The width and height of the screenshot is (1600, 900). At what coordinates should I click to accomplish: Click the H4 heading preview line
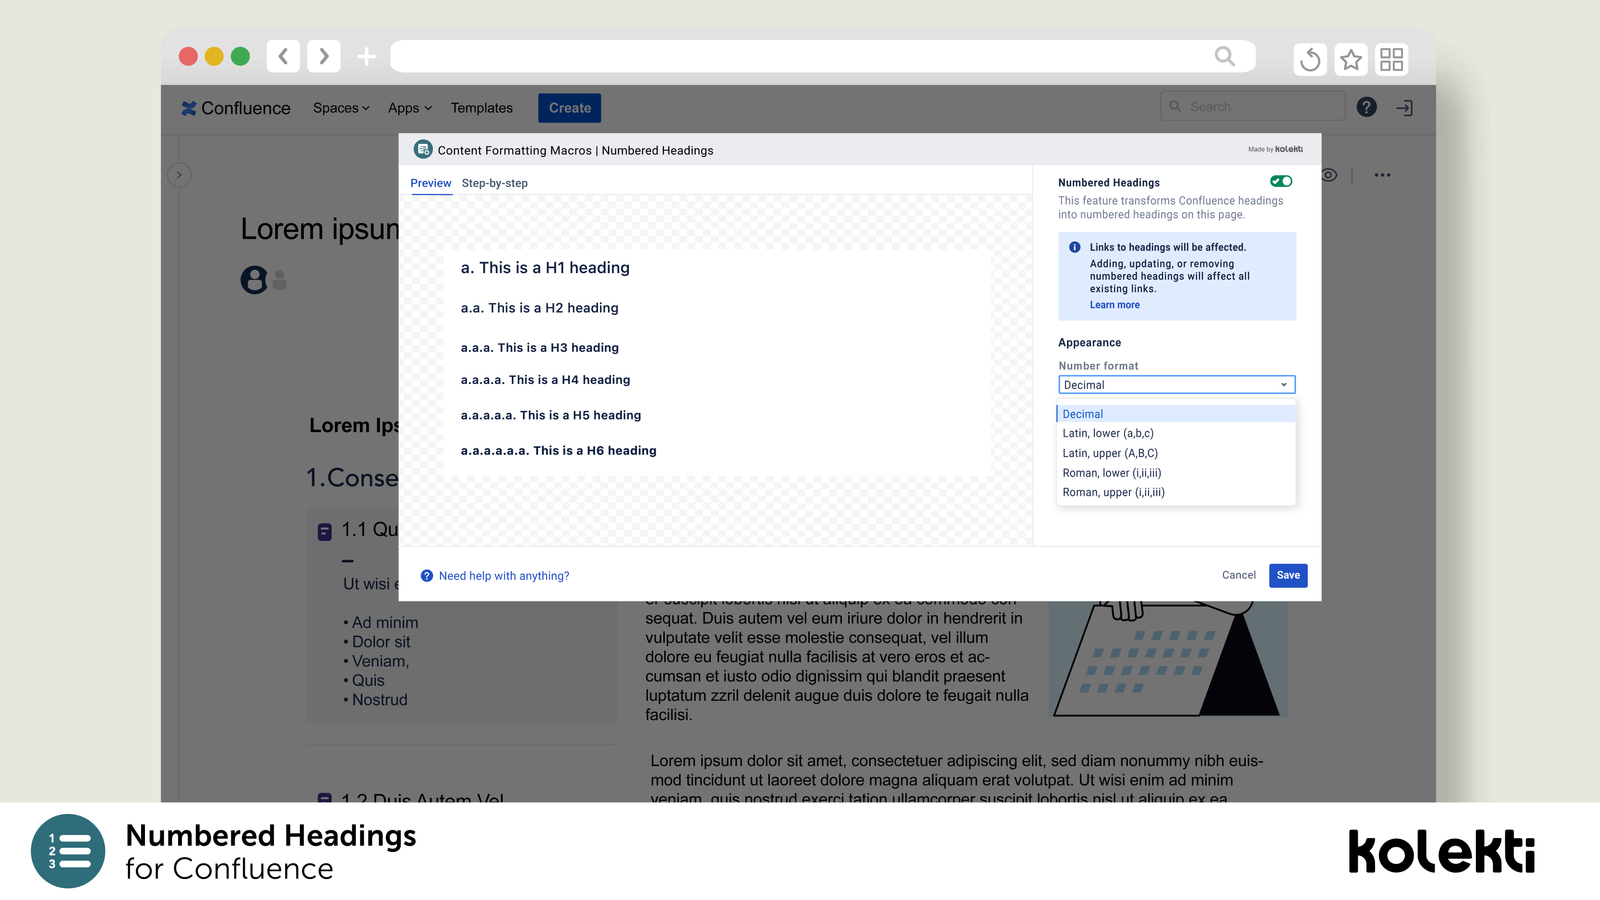546,380
